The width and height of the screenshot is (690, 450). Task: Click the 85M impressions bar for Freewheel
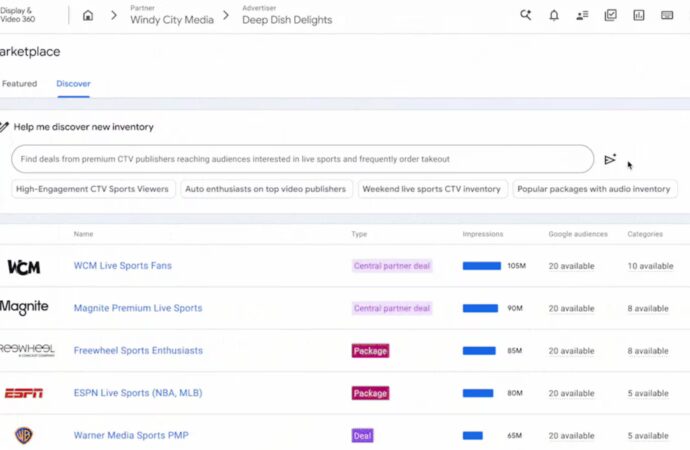pos(479,351)
